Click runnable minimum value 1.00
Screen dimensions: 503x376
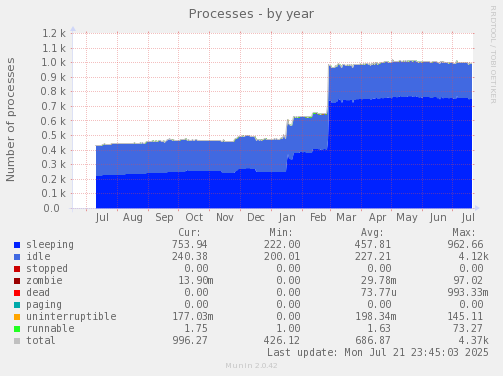tap(288, 329)
